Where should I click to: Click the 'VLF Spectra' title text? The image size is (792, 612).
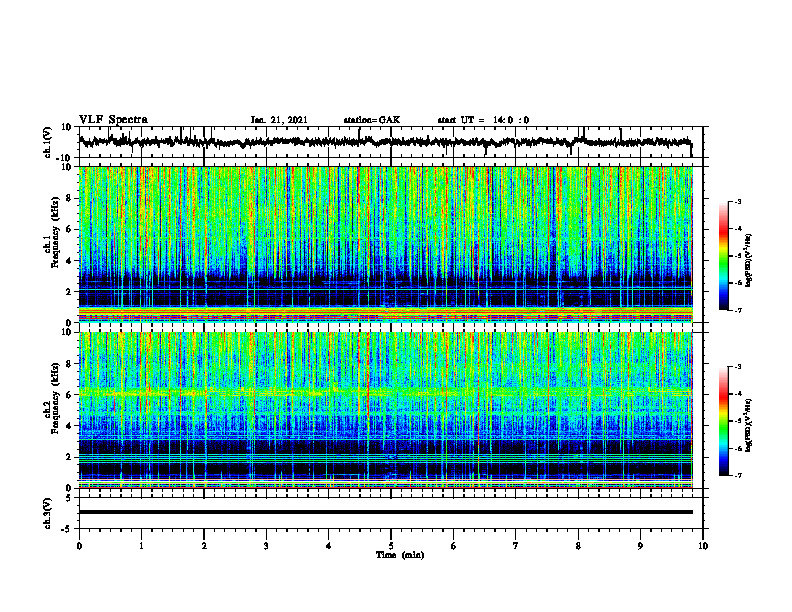tap(113, 120)
